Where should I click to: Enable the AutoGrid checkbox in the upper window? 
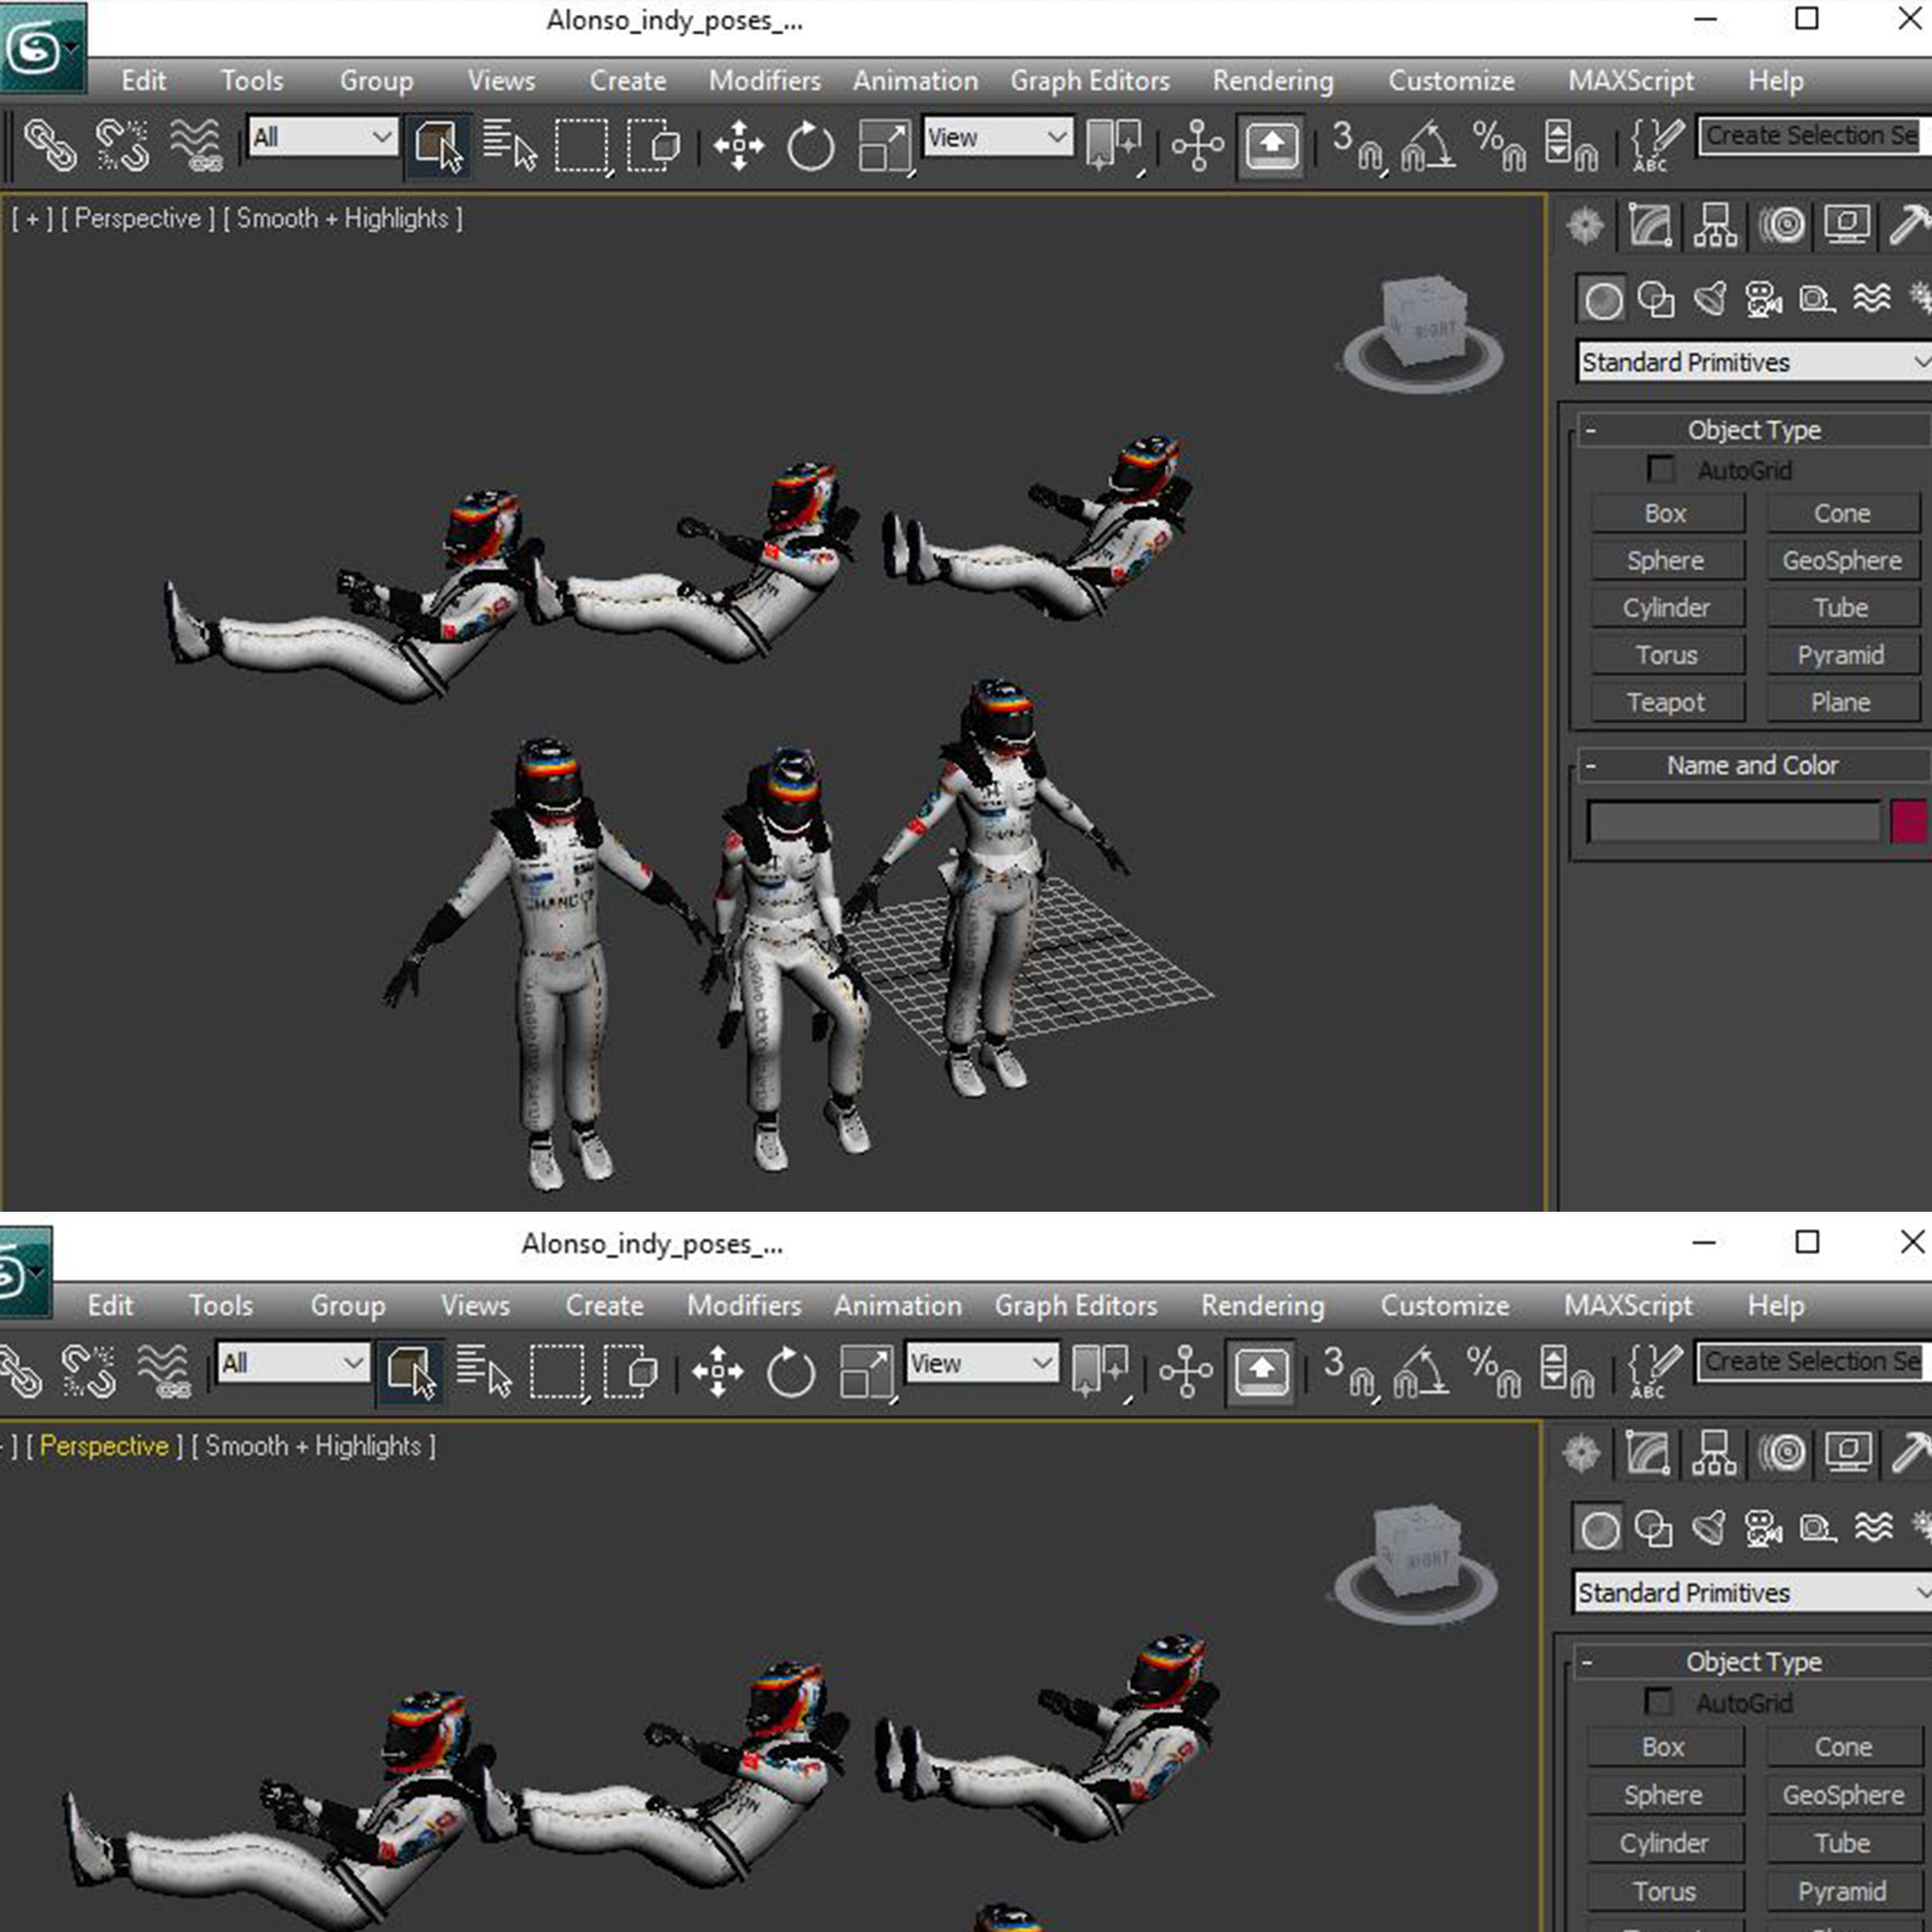click(x=1660, y=469)
